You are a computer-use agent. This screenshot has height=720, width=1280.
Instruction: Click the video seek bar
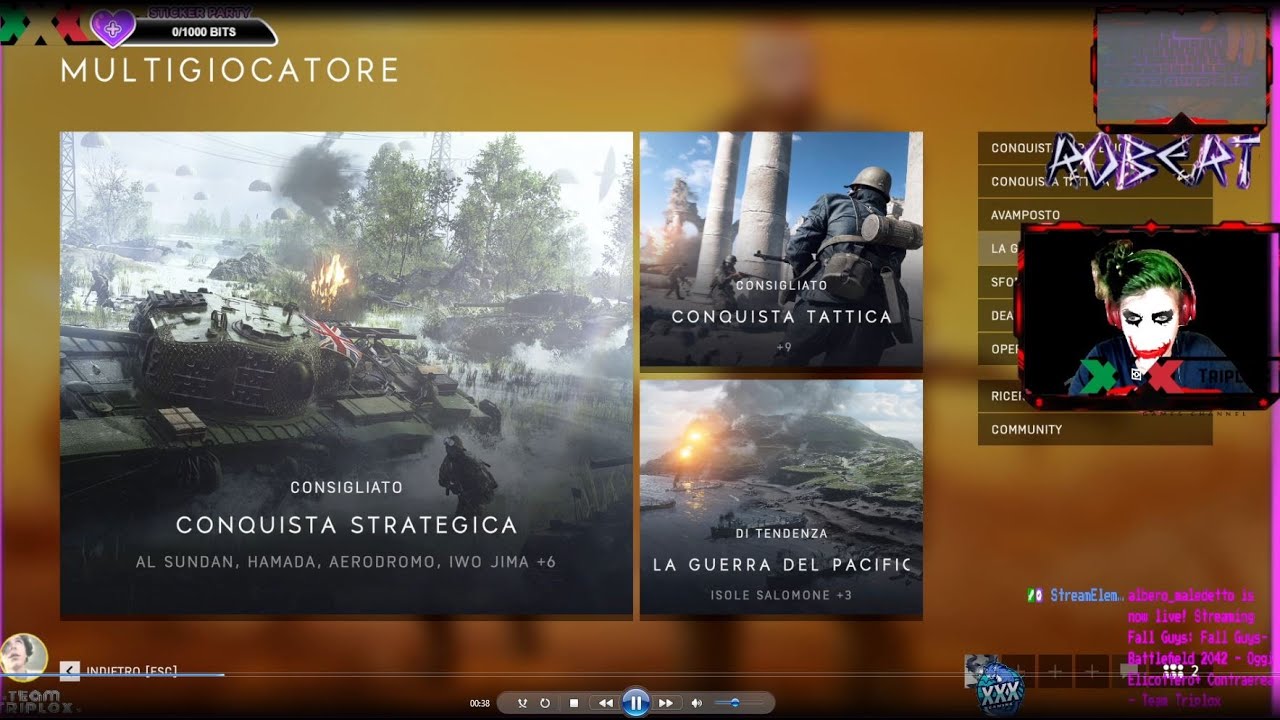640,675
